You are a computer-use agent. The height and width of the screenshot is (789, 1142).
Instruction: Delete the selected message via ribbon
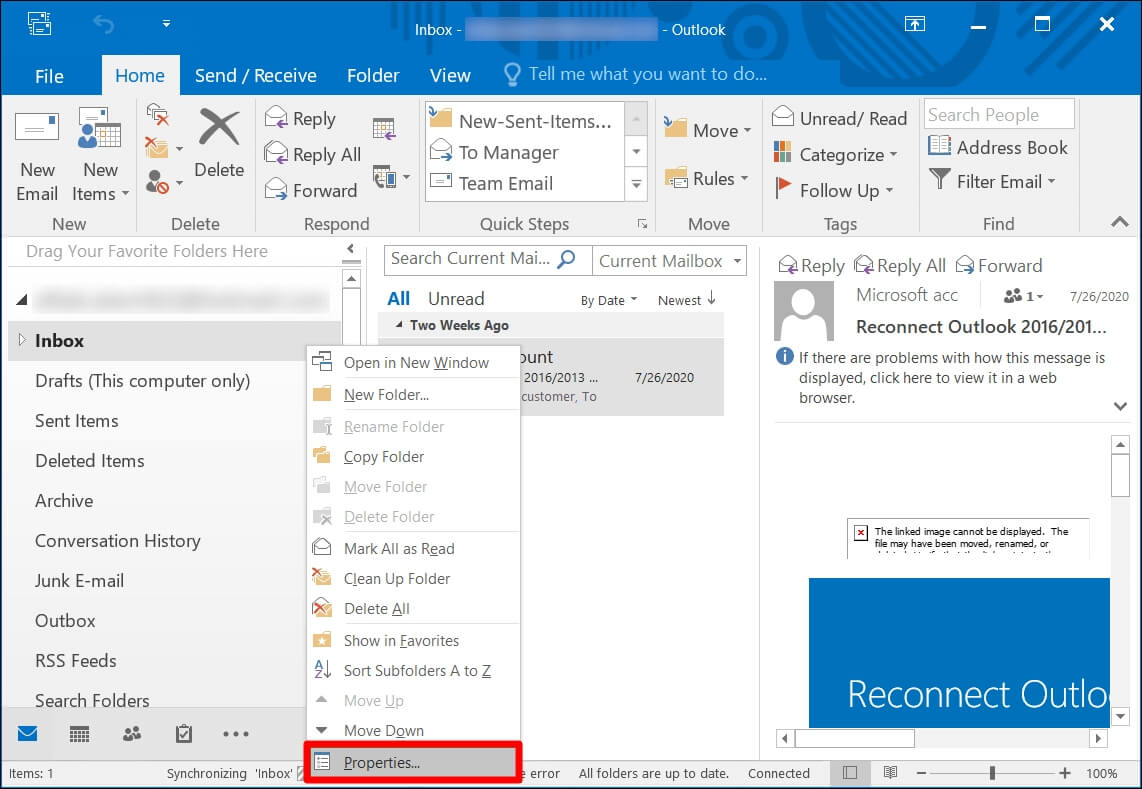click(218, 144)
